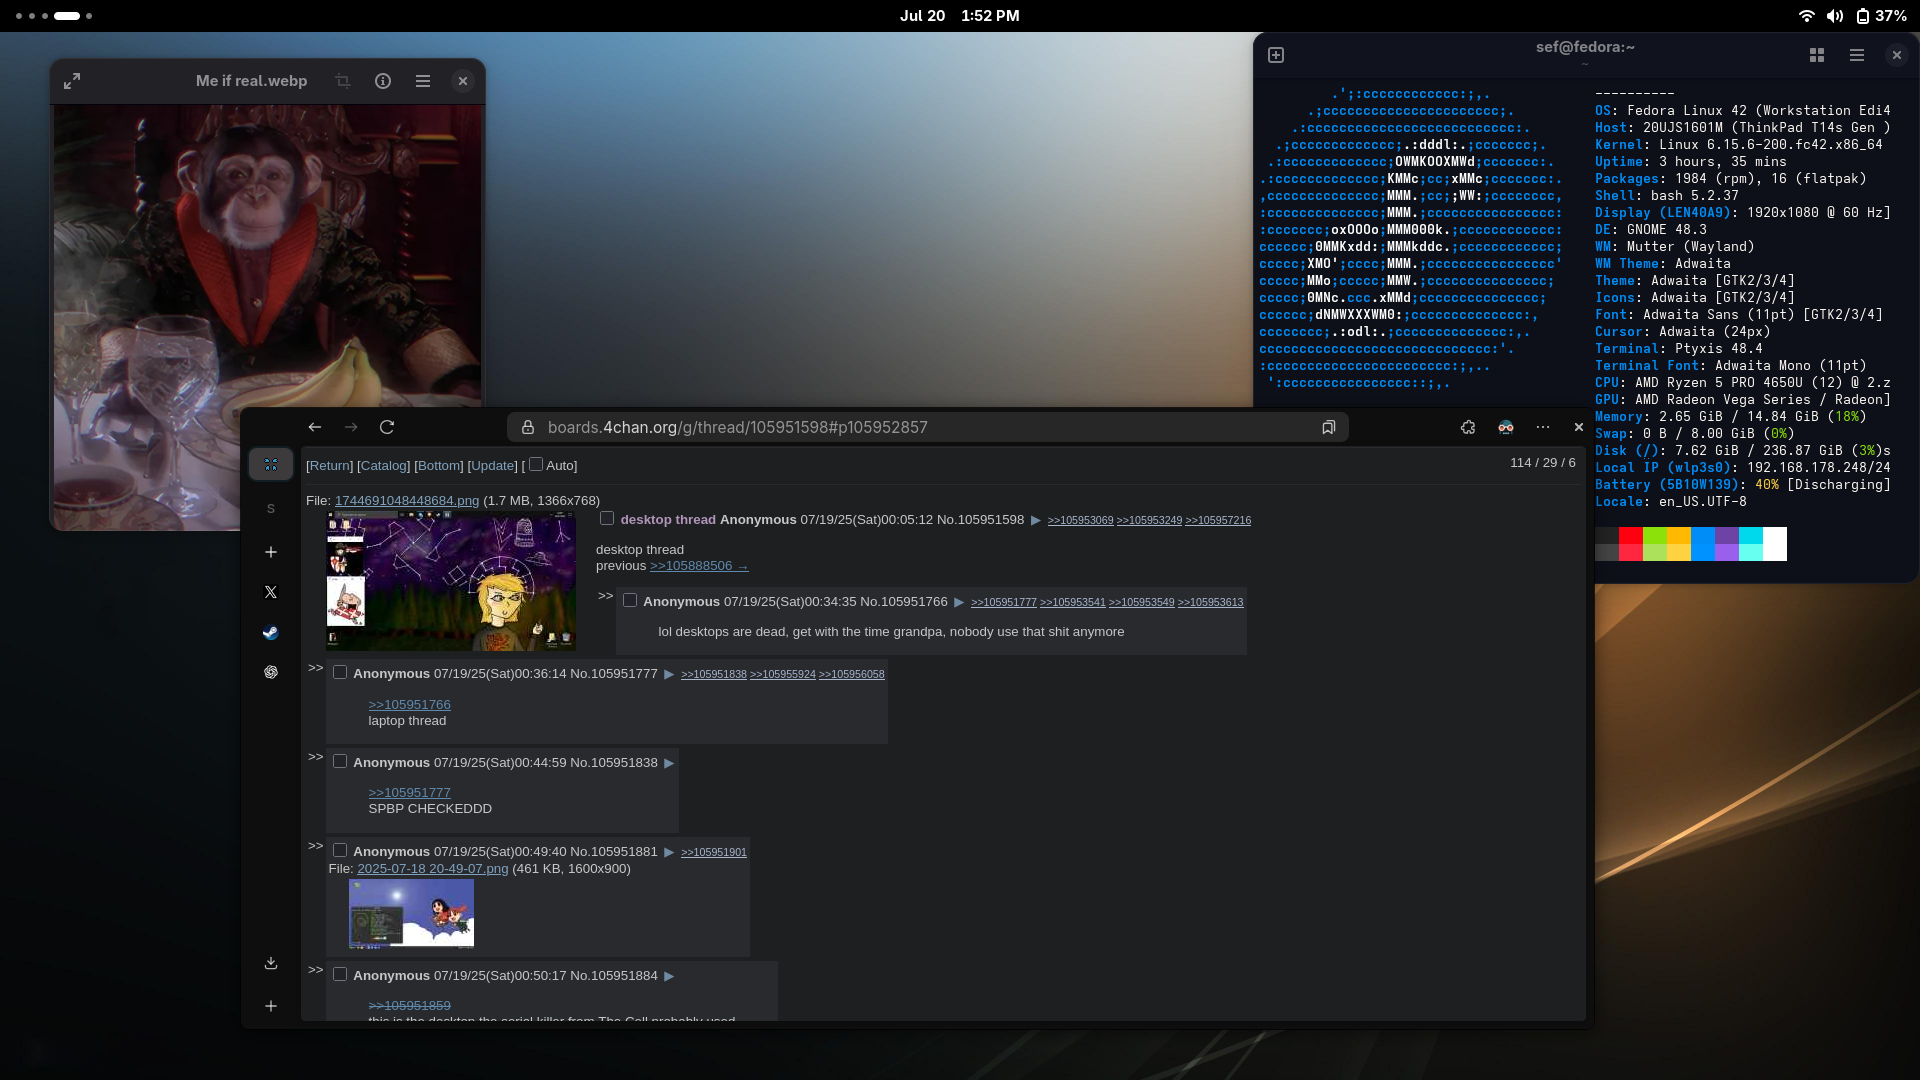1920x1080 pixels.
Task: Open post menu arrow for No.105951881
Action: click(669, 852)
